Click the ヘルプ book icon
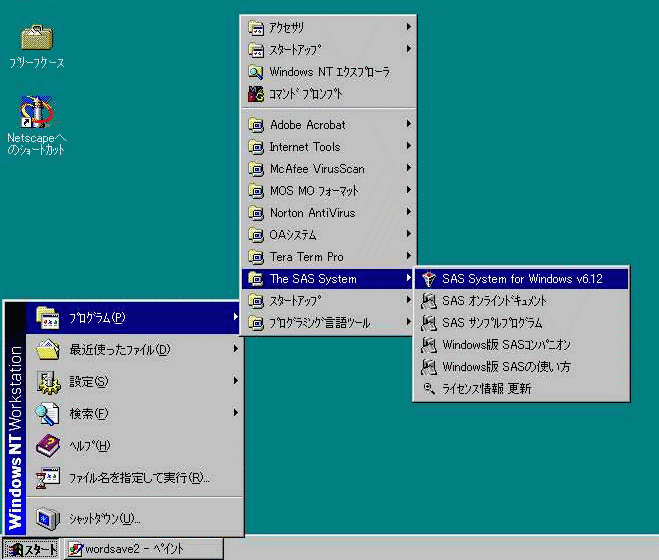Image resolution: width=659 pixels, height=560 pixels. coord(48,445)
